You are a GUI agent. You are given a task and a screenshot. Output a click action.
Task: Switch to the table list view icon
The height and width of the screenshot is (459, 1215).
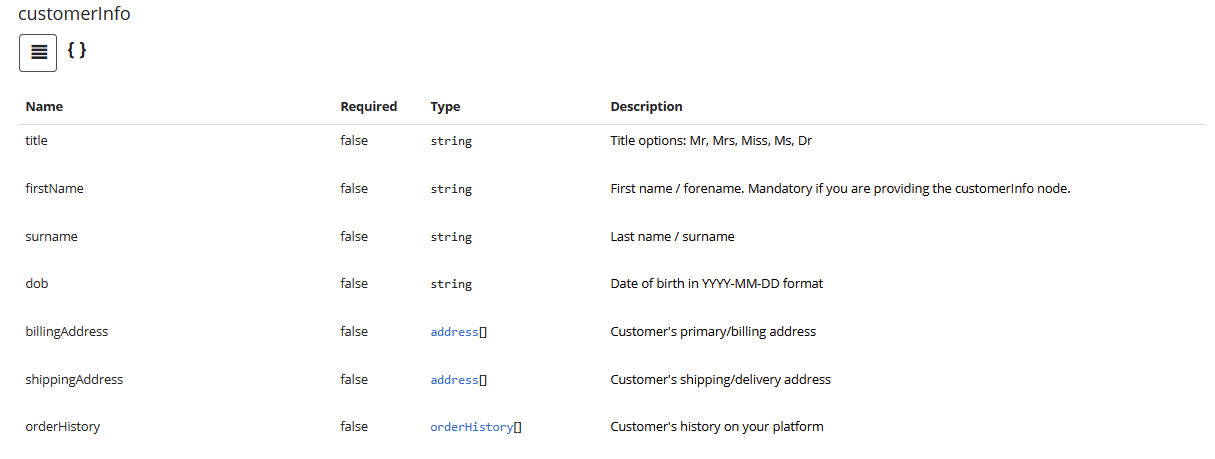(38, 53)
